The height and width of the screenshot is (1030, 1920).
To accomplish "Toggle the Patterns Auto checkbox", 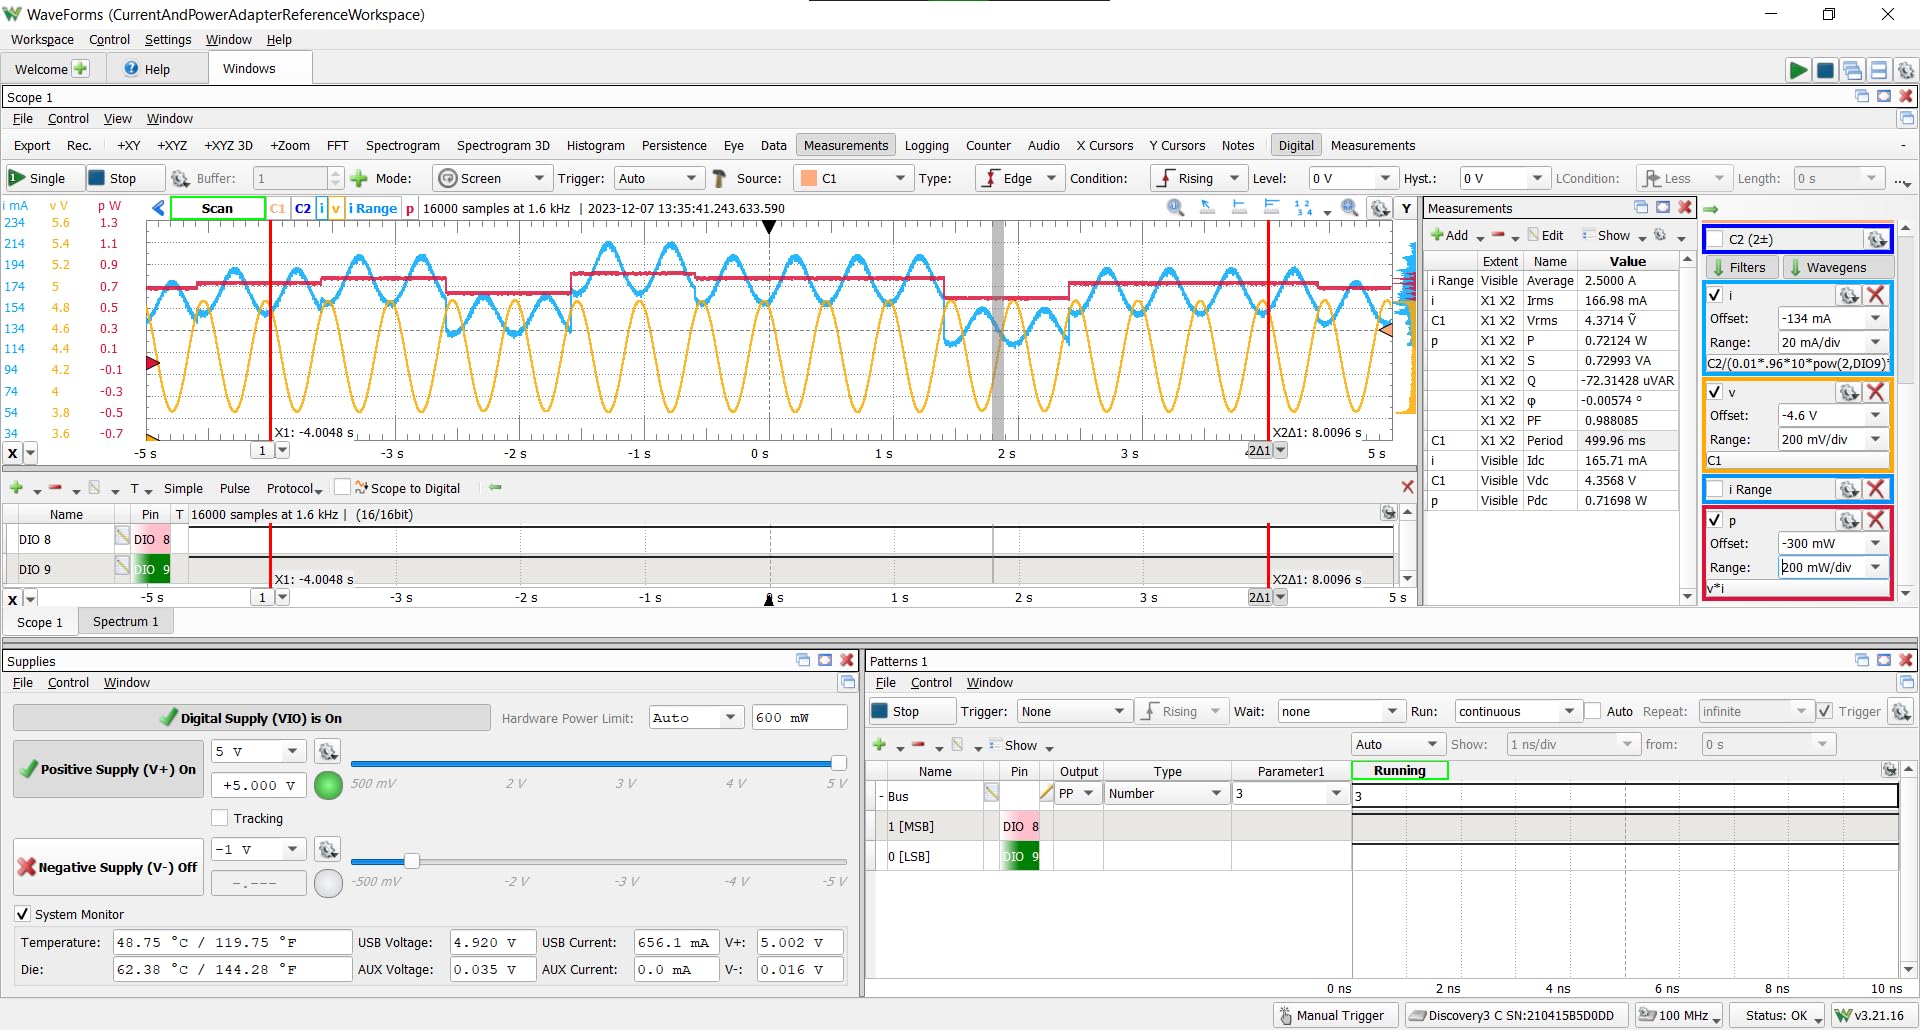I will 1592,711.
